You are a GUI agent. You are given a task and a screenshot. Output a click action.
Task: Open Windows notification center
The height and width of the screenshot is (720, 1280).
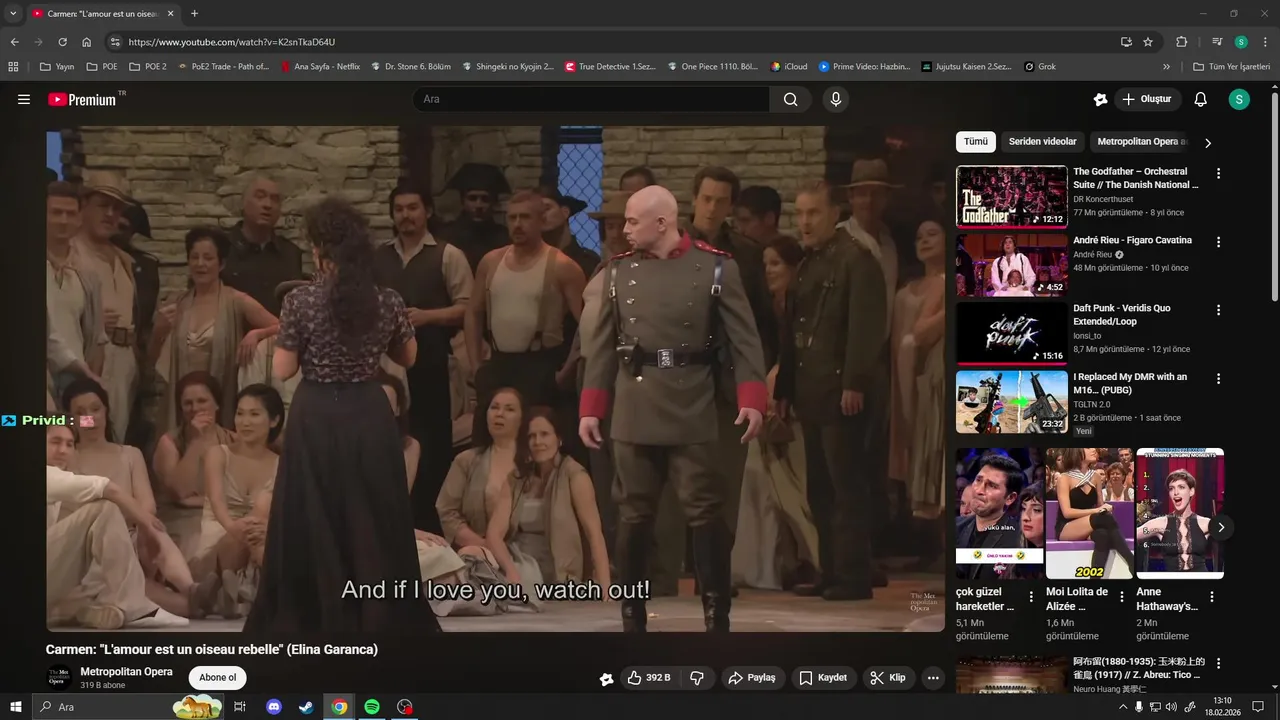coord(1258,707)
